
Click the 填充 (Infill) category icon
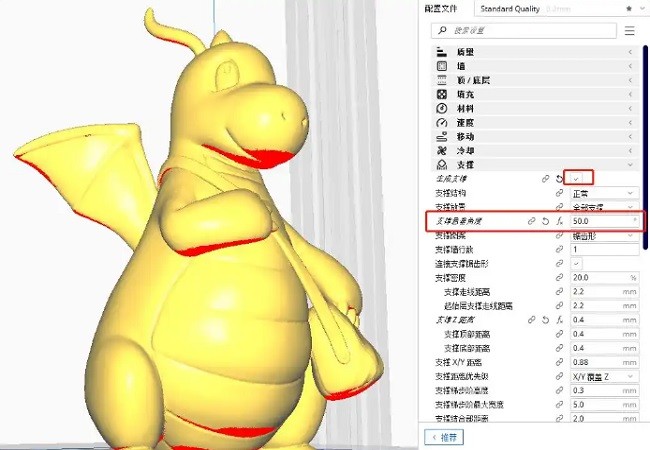[x=442, y=94]
